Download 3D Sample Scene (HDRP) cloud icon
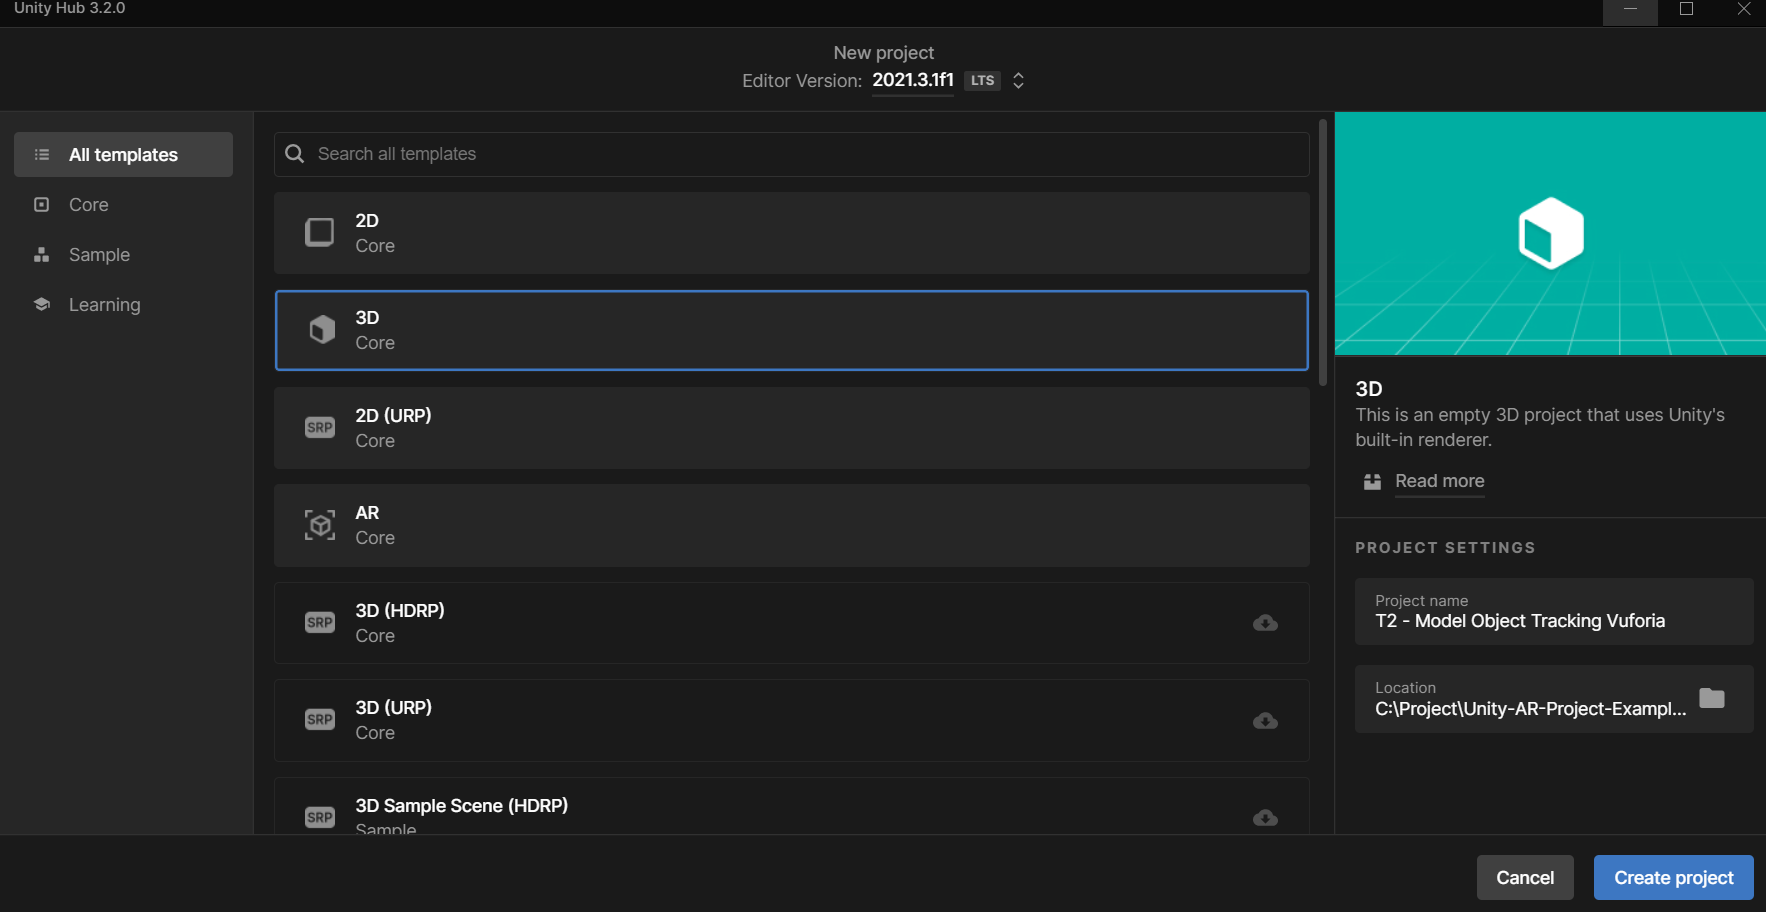This screenshot has height=912, width=1766. [x=1265, y=818]
